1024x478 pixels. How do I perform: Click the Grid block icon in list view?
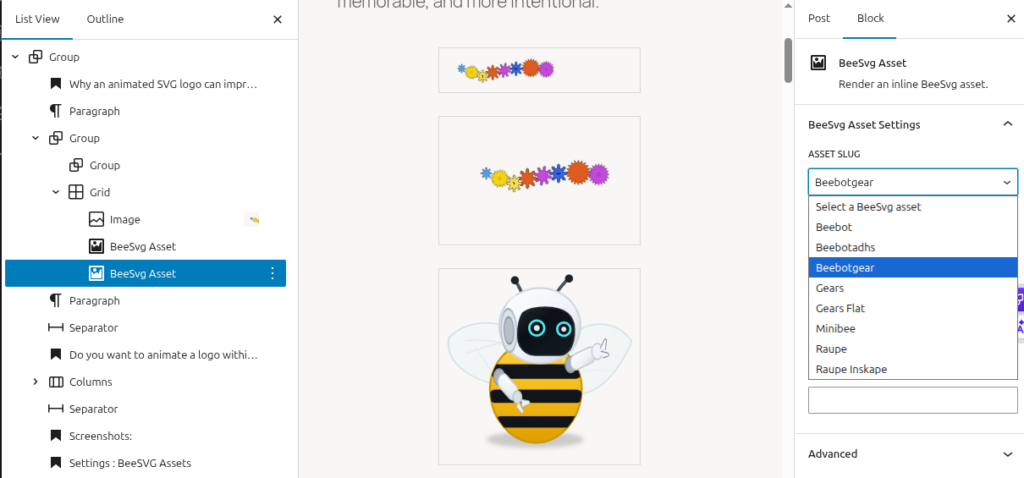click(x=76, y=193)
